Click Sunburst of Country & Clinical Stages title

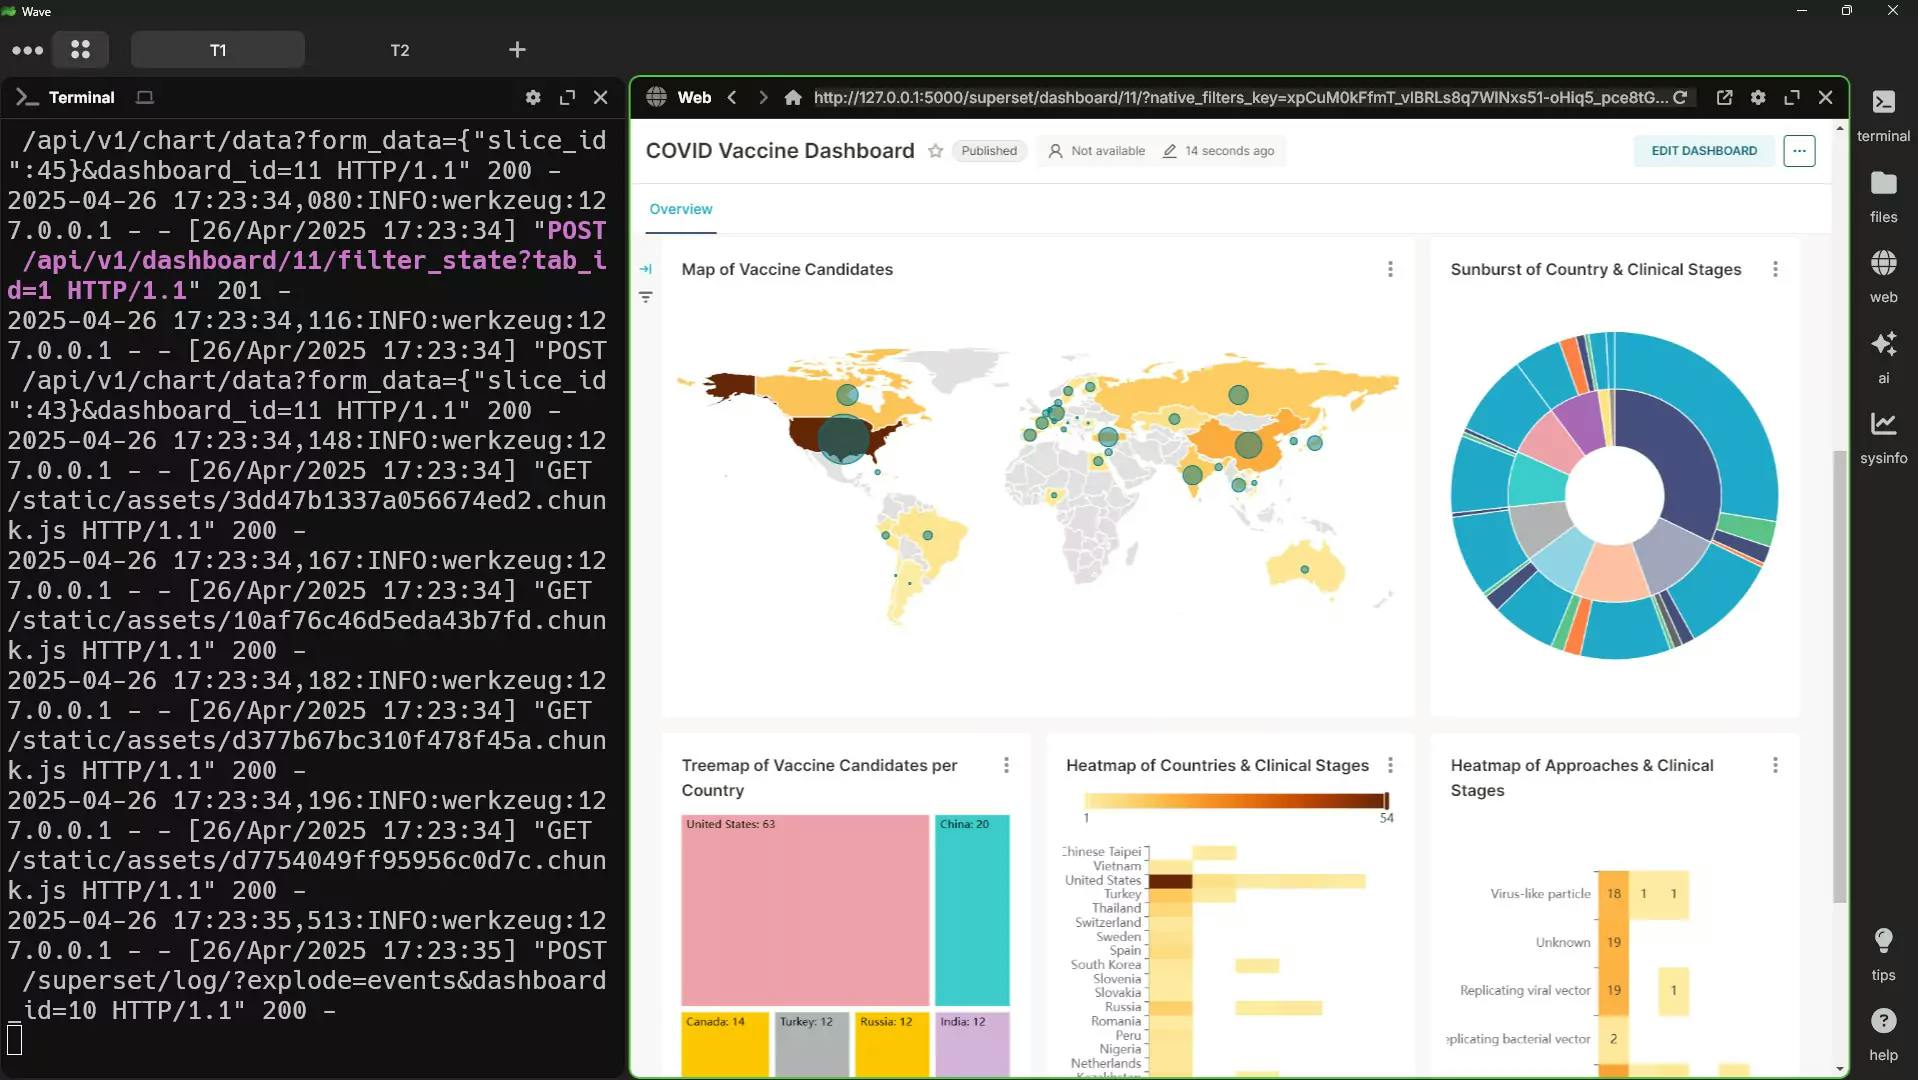click(x=1596, y=269)
